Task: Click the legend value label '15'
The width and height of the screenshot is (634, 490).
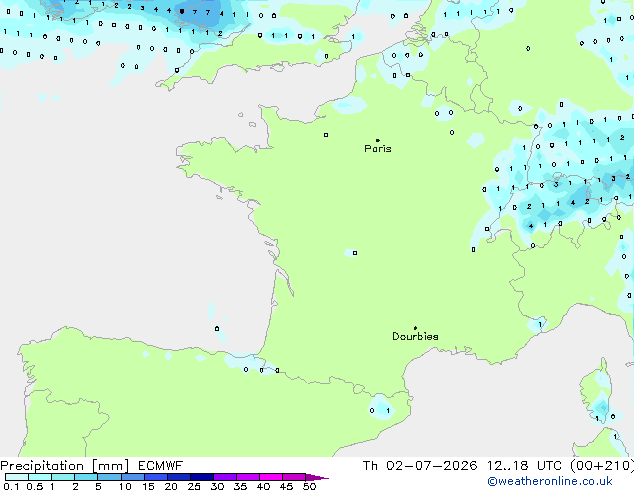Action: click(148, 486)
